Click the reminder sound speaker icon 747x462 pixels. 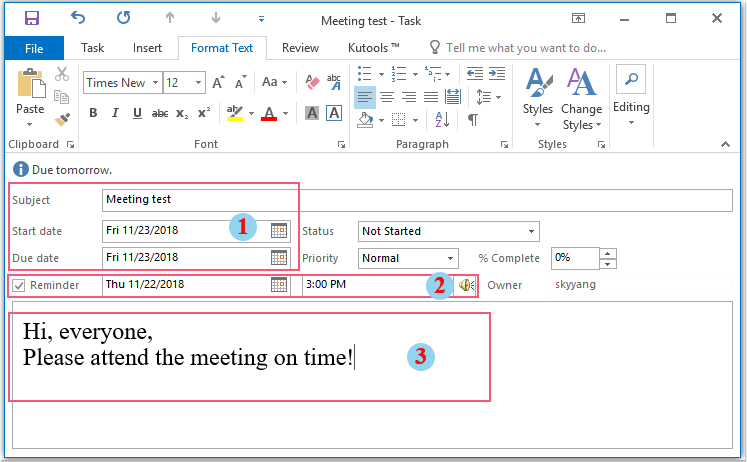pos(466,285)
